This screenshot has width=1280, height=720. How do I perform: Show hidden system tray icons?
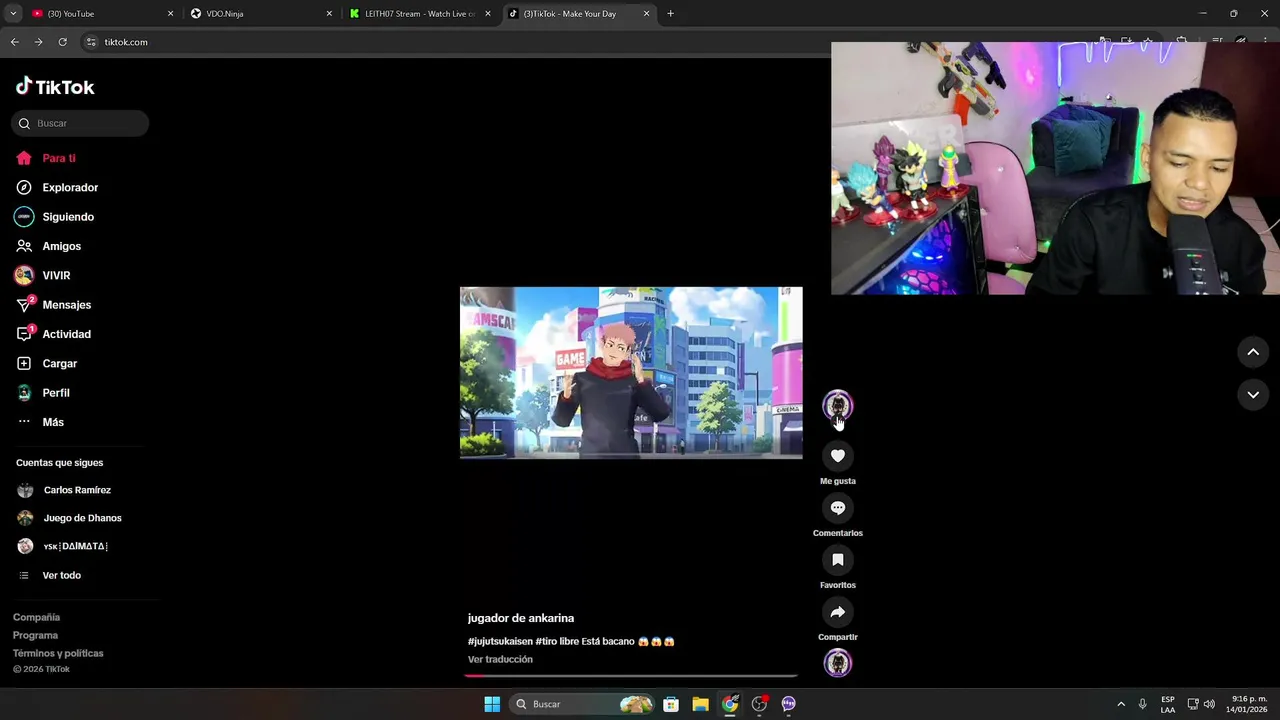tap(1121, 704)
